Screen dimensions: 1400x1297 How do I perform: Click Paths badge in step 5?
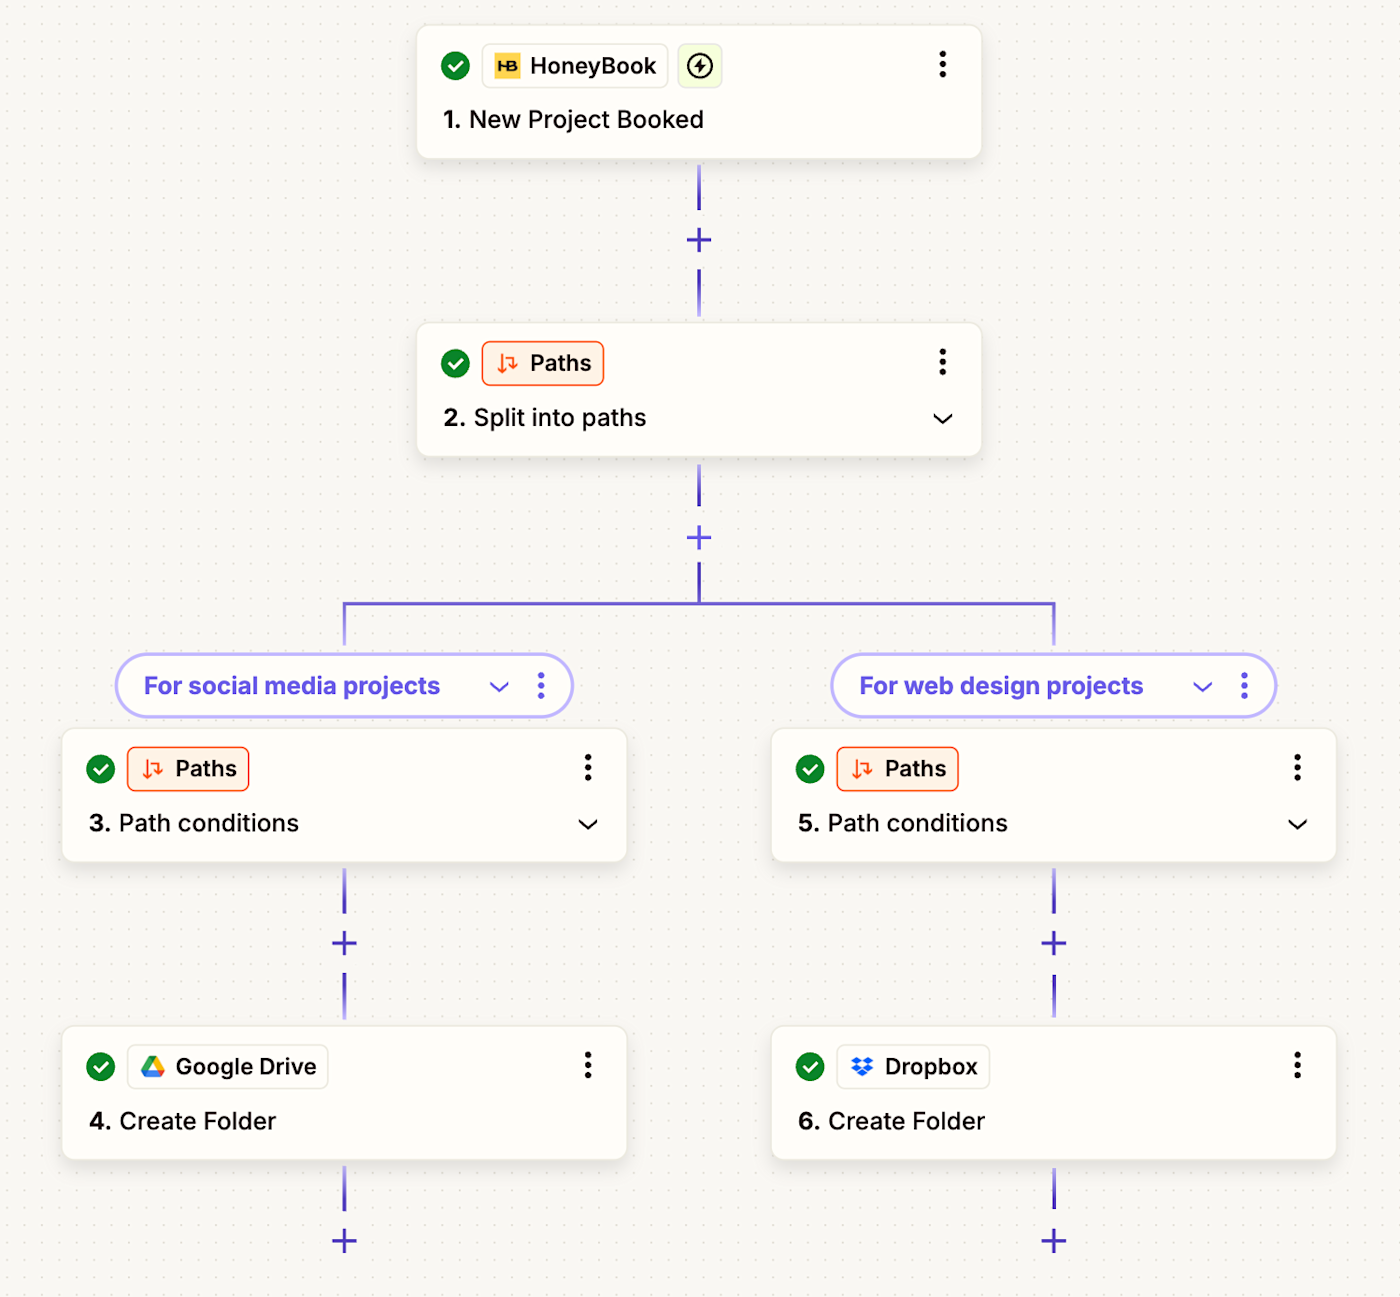pyautogui.click(x=897, y=769)
